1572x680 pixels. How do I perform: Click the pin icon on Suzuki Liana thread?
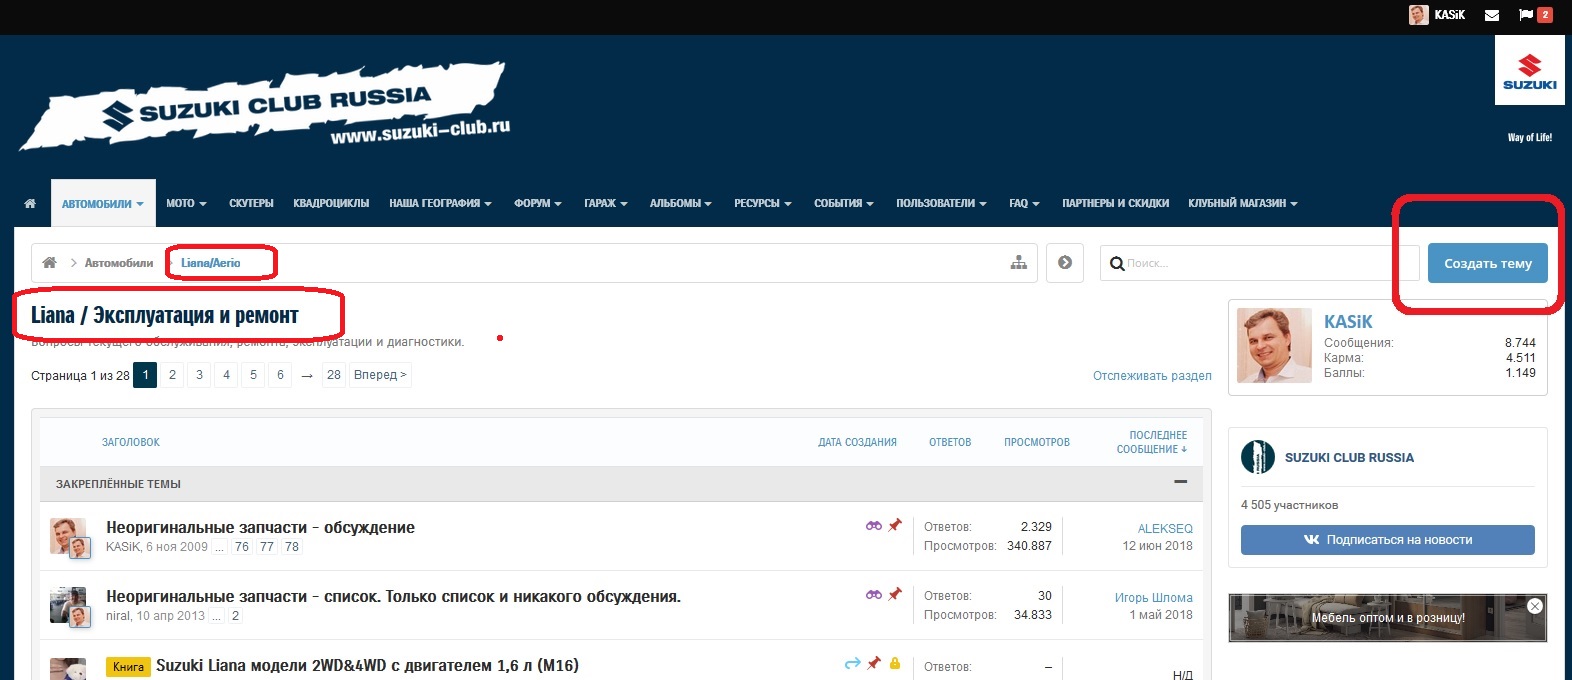point(874,663)
